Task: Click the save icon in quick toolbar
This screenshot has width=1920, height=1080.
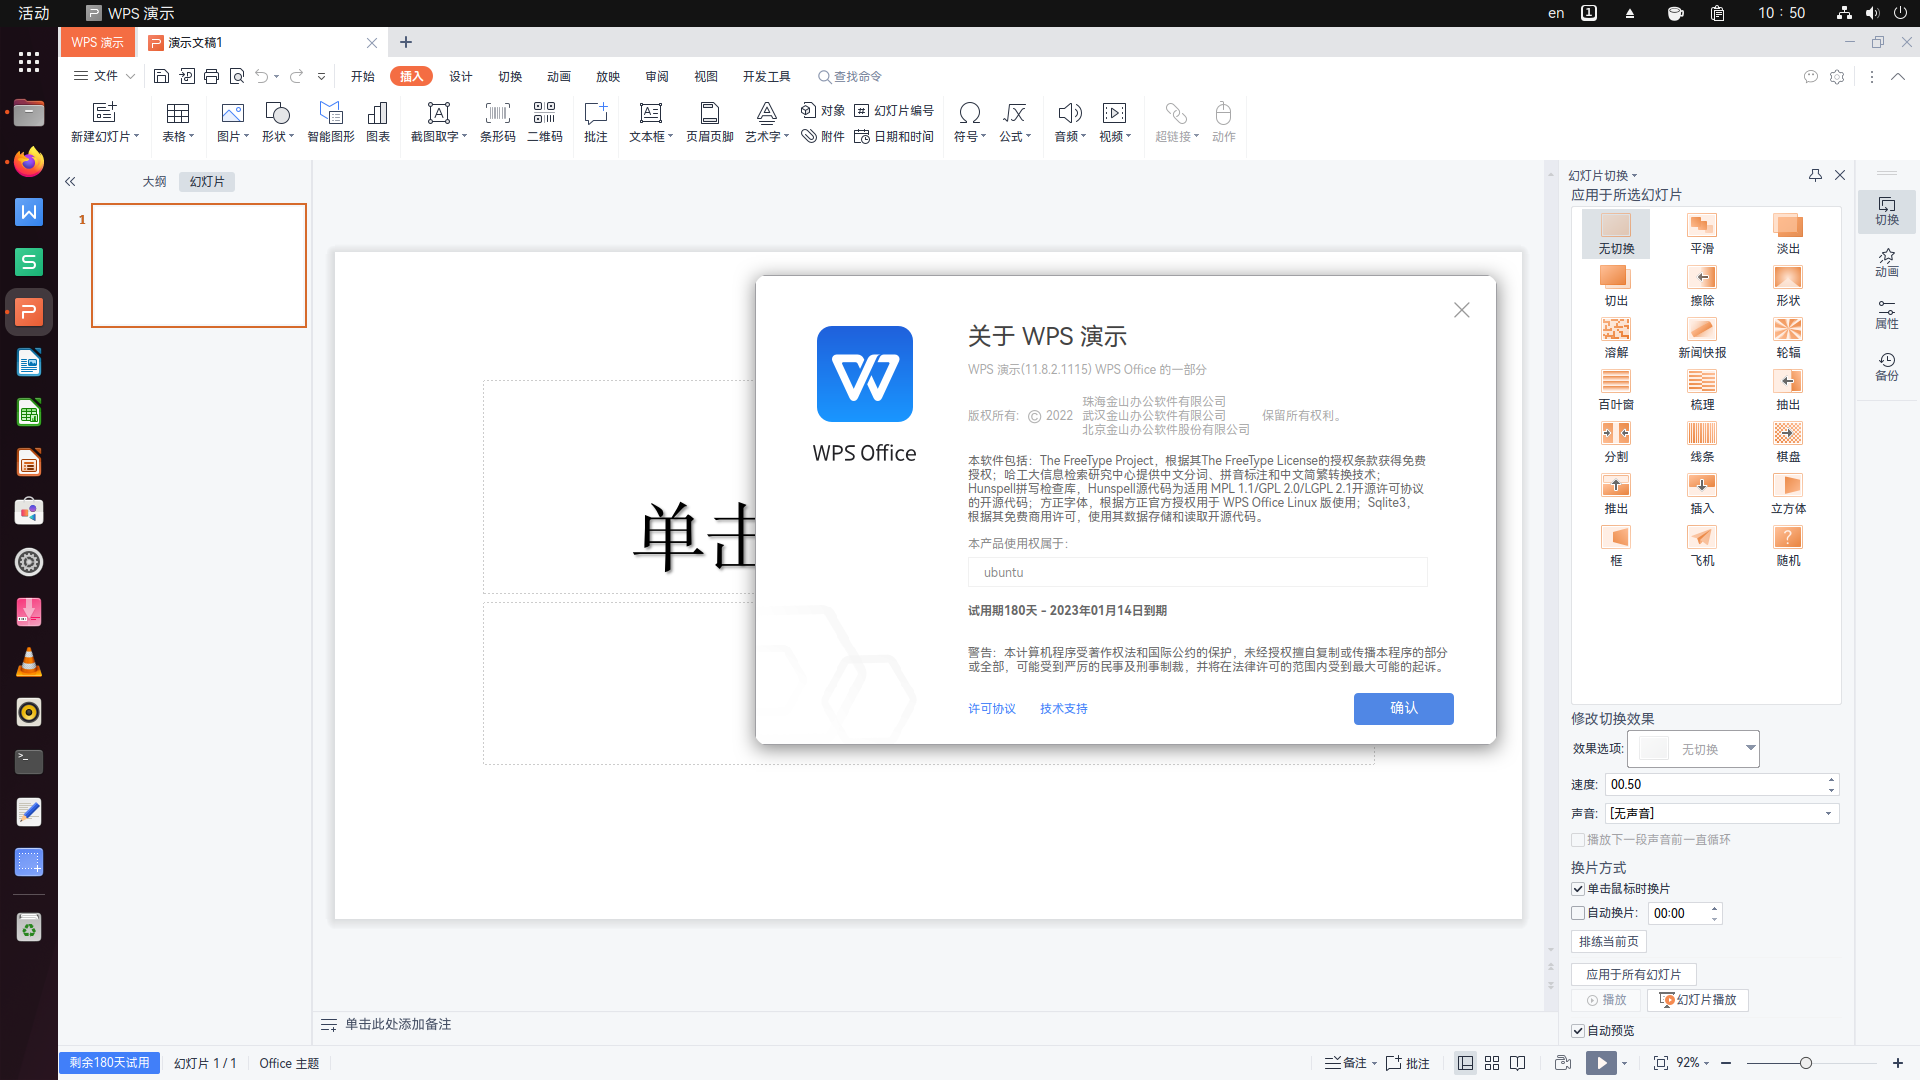Action: (x=161, y=76)
